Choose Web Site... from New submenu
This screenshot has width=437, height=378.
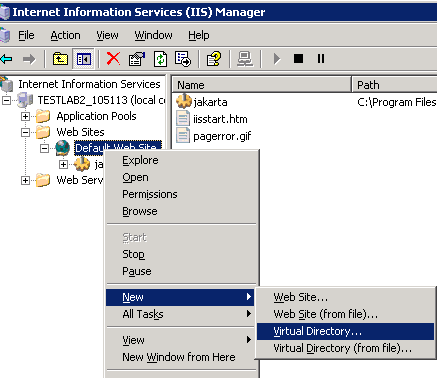pos(345,297)
